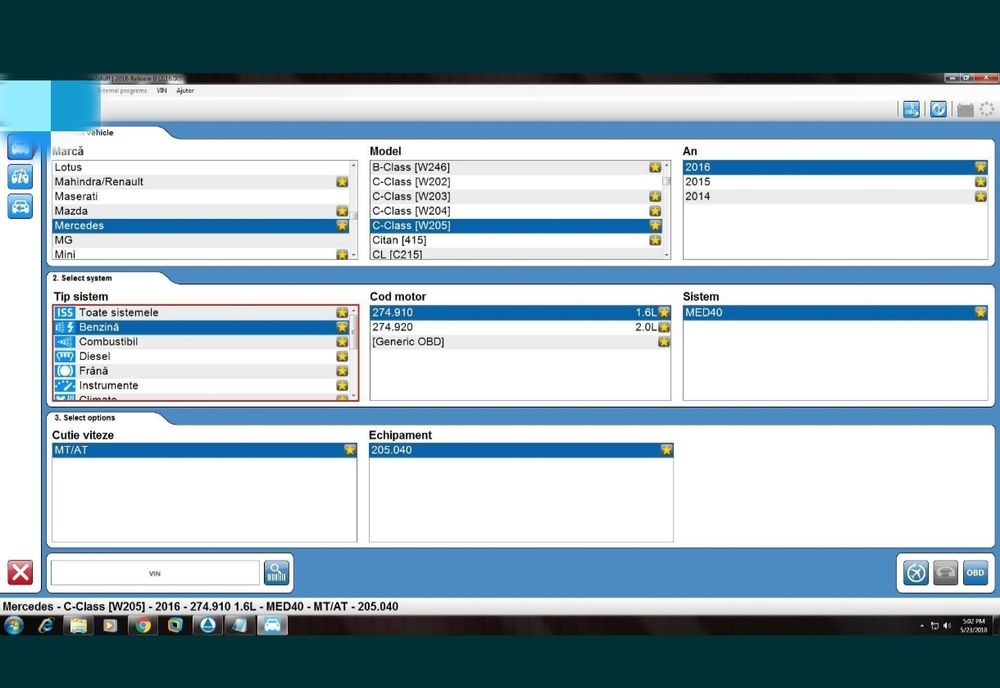The height and width of the screenshot is (688, 1000).
Task: Select Combustibil system type
Action: 202,342
